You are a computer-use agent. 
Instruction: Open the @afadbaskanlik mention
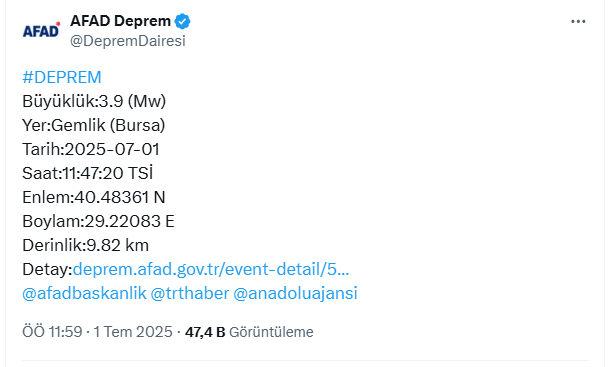click(84, 293)
